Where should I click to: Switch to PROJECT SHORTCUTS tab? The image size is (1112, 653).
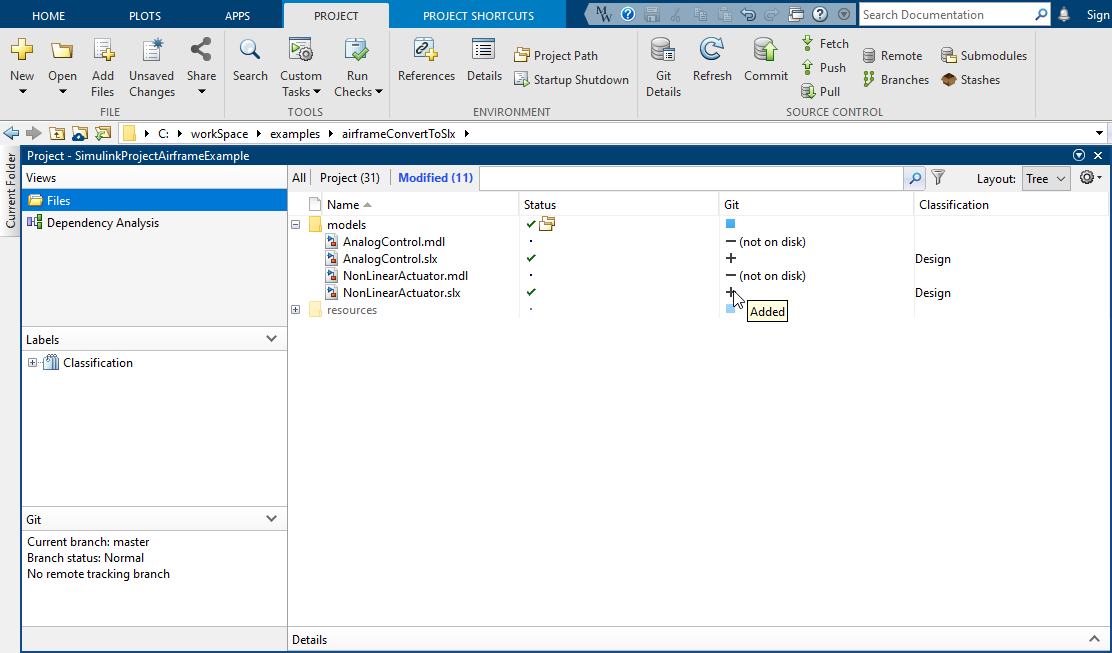478,16
